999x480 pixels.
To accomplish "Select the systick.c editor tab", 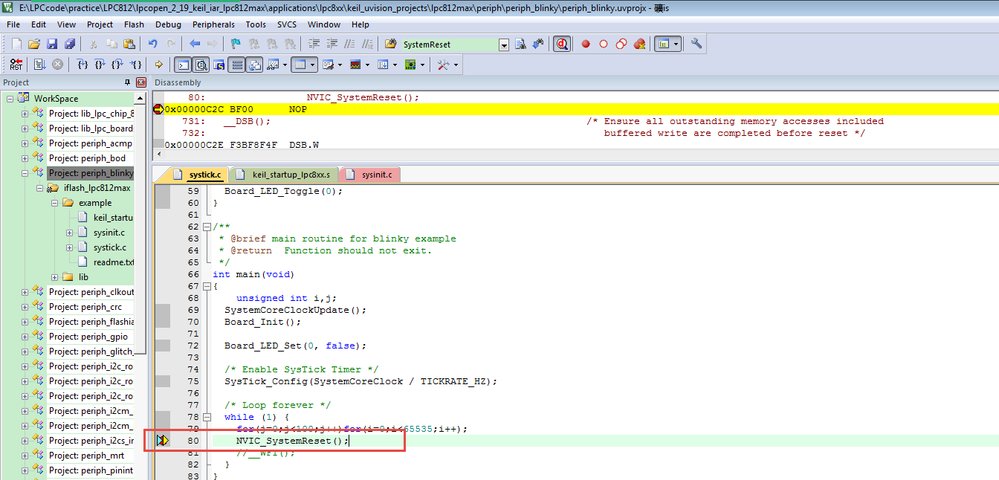I will click(x=198, y=175).
